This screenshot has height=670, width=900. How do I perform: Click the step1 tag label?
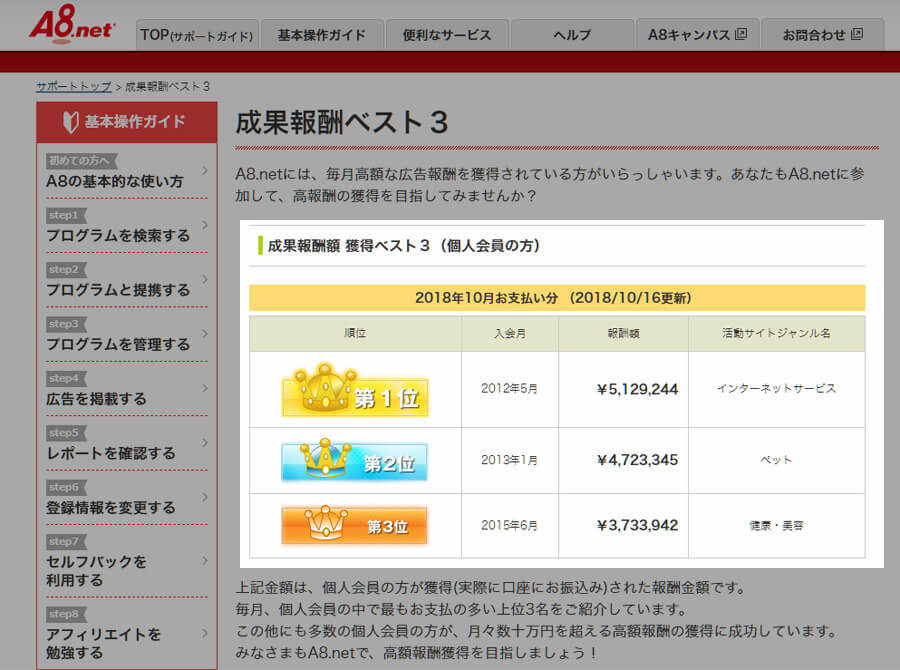[x=66, y=215]
